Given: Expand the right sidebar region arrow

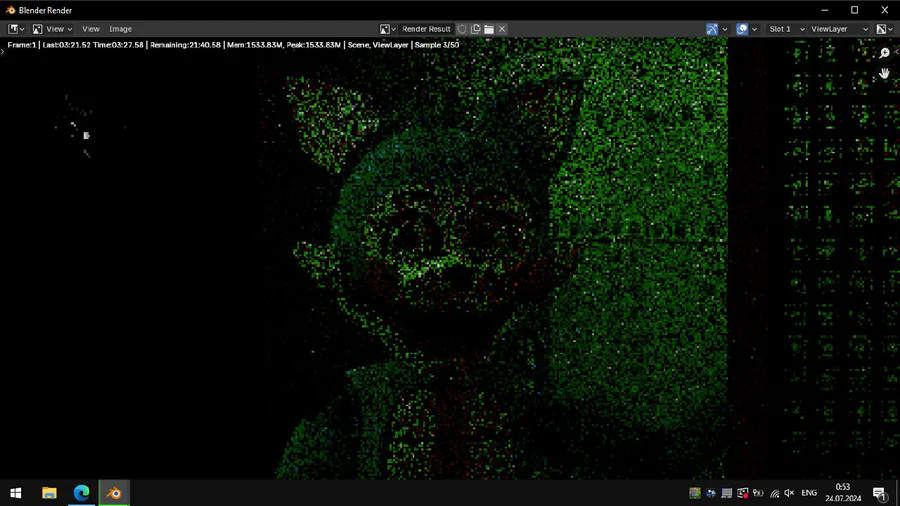Looking at the screenshot, I should pyautogui.click(x=897, y=52).
